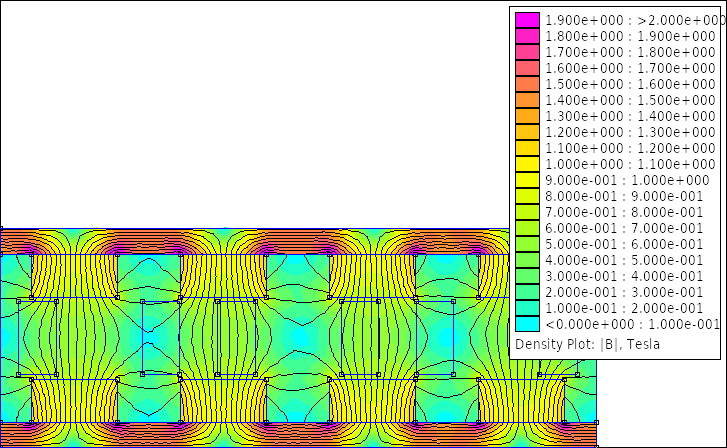Click the swatch beside 7.000e-001 : 8.000e-001
Image resolution: width=727 pixels, height=448 pixels.
point(527,212)
